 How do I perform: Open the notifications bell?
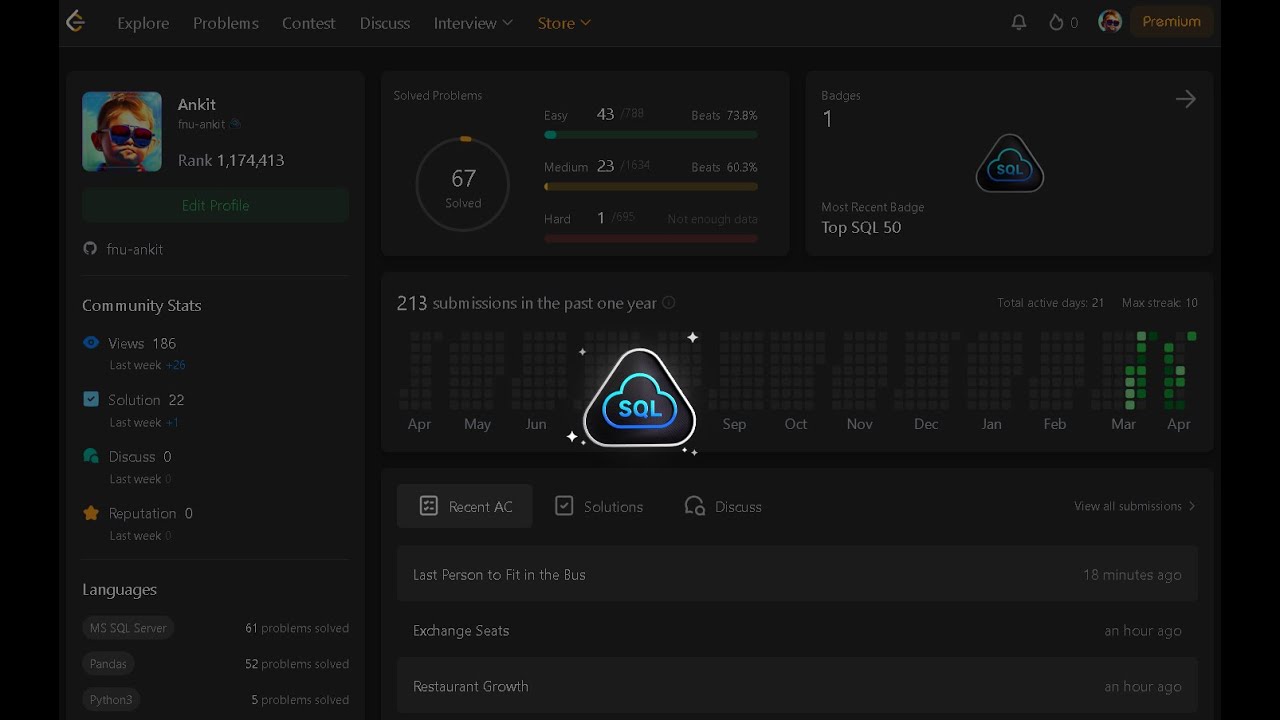coord(1019,22)
